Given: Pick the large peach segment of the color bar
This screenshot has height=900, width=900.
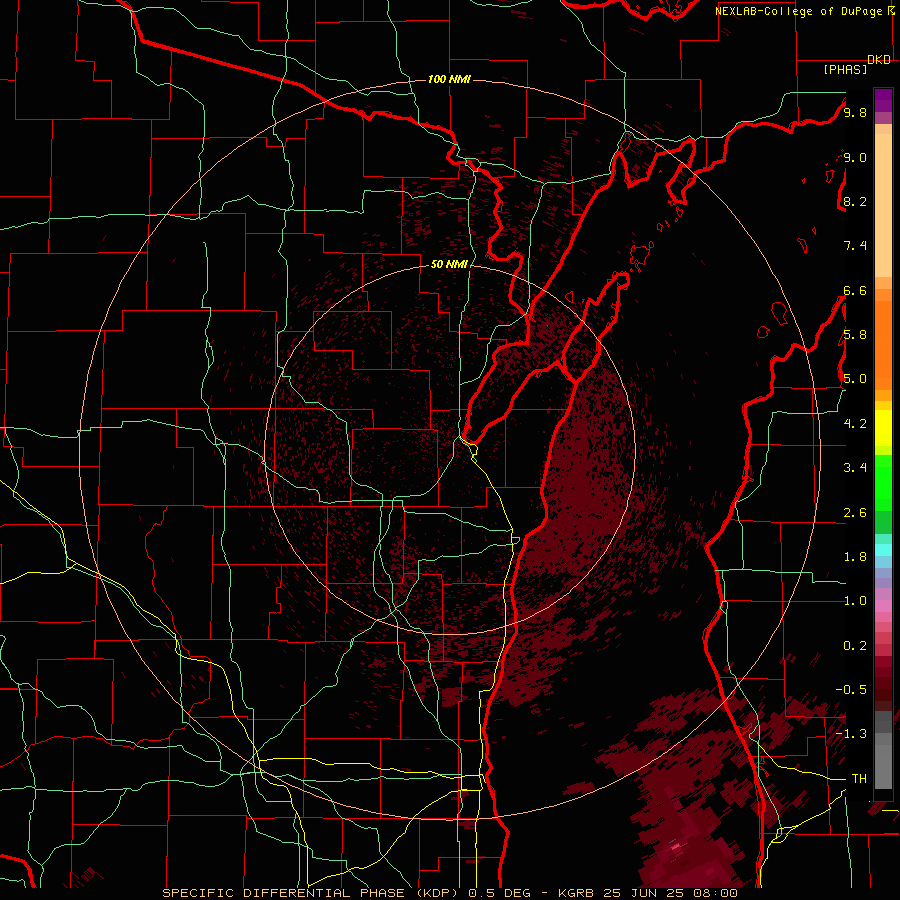Looking at the screenshot, I should pos(883,206).
